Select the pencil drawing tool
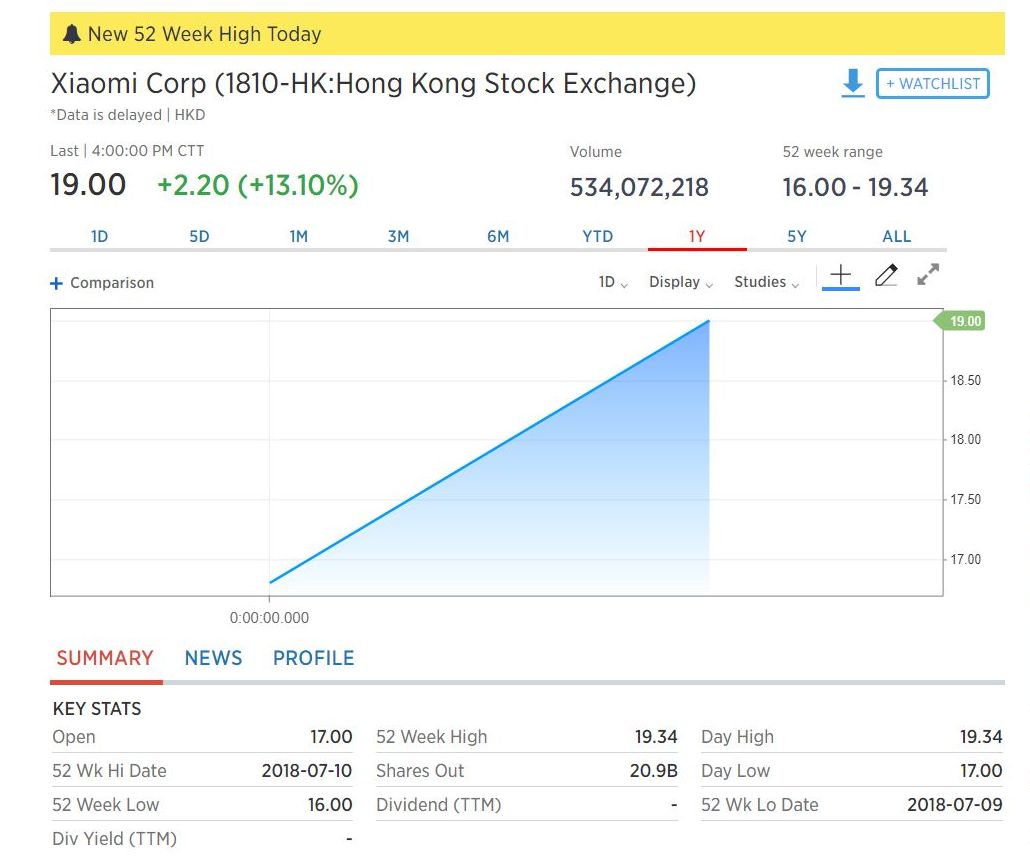Image resolution: width=1030 pixels, height=862 pixels. pyautogui.click(x=886, y=276)
